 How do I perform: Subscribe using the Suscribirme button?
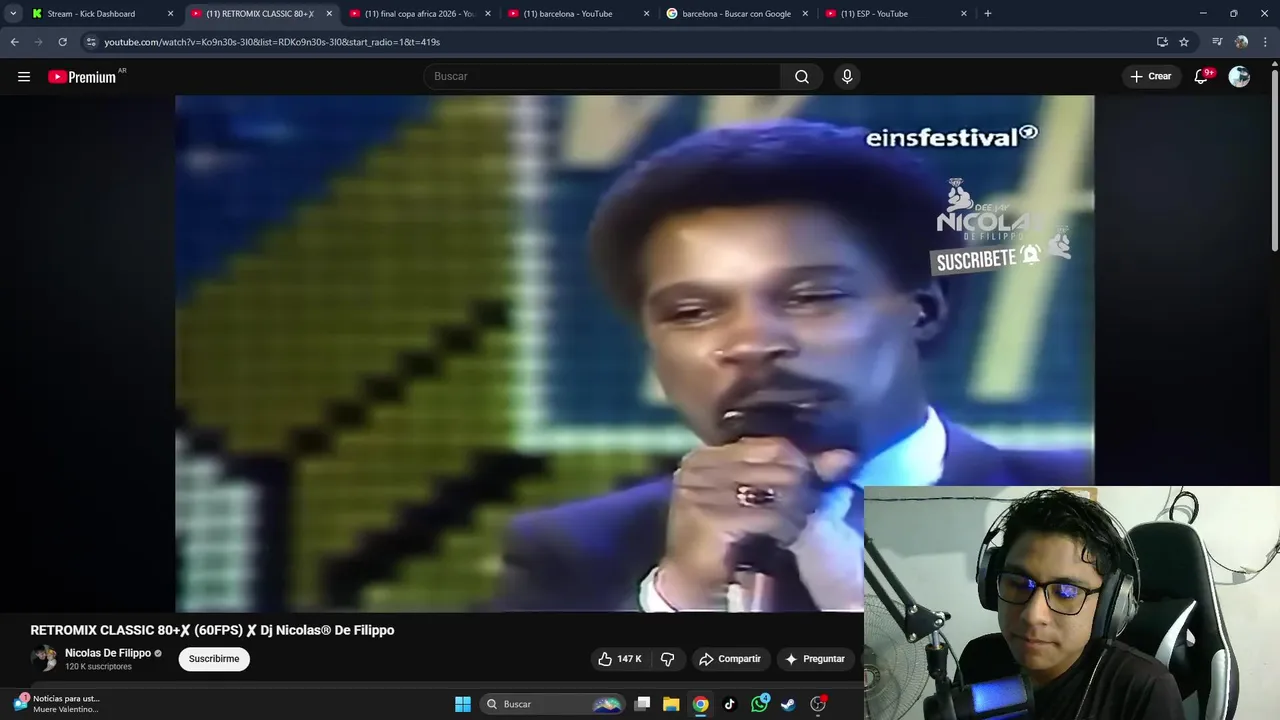click(214, 659)
